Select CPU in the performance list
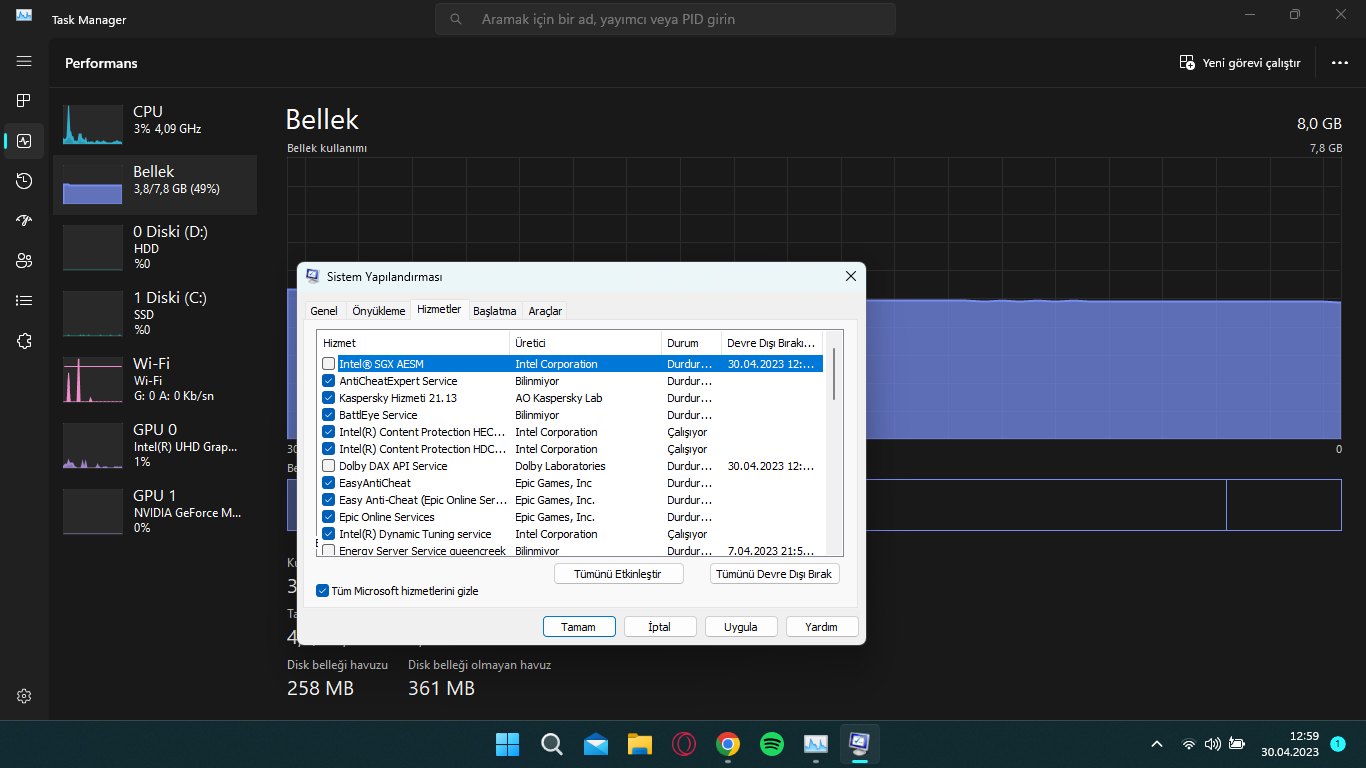This screenshot has height=768, width=1366. coord(155,125)
